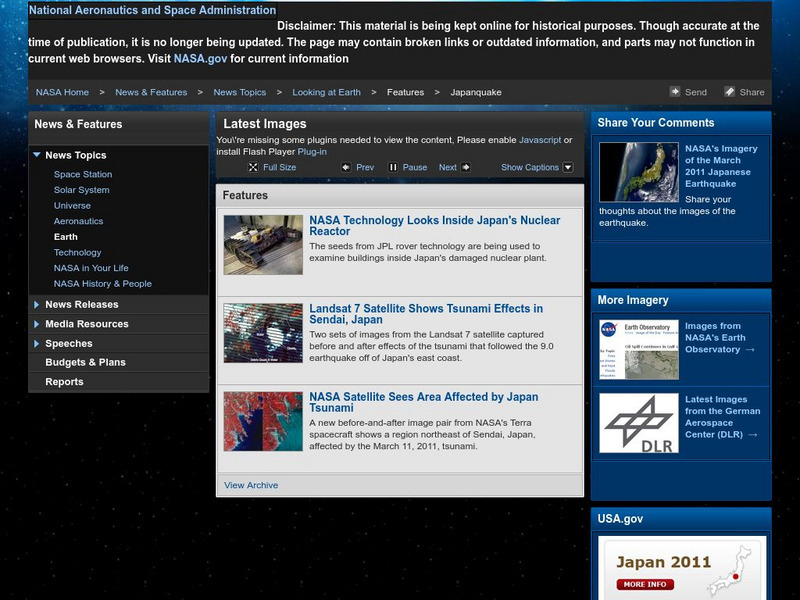Screen dimensions: 800x600
Task: Click the Flash Player Plug-in link
Action: pyautogui.click(x=312, y=152)
